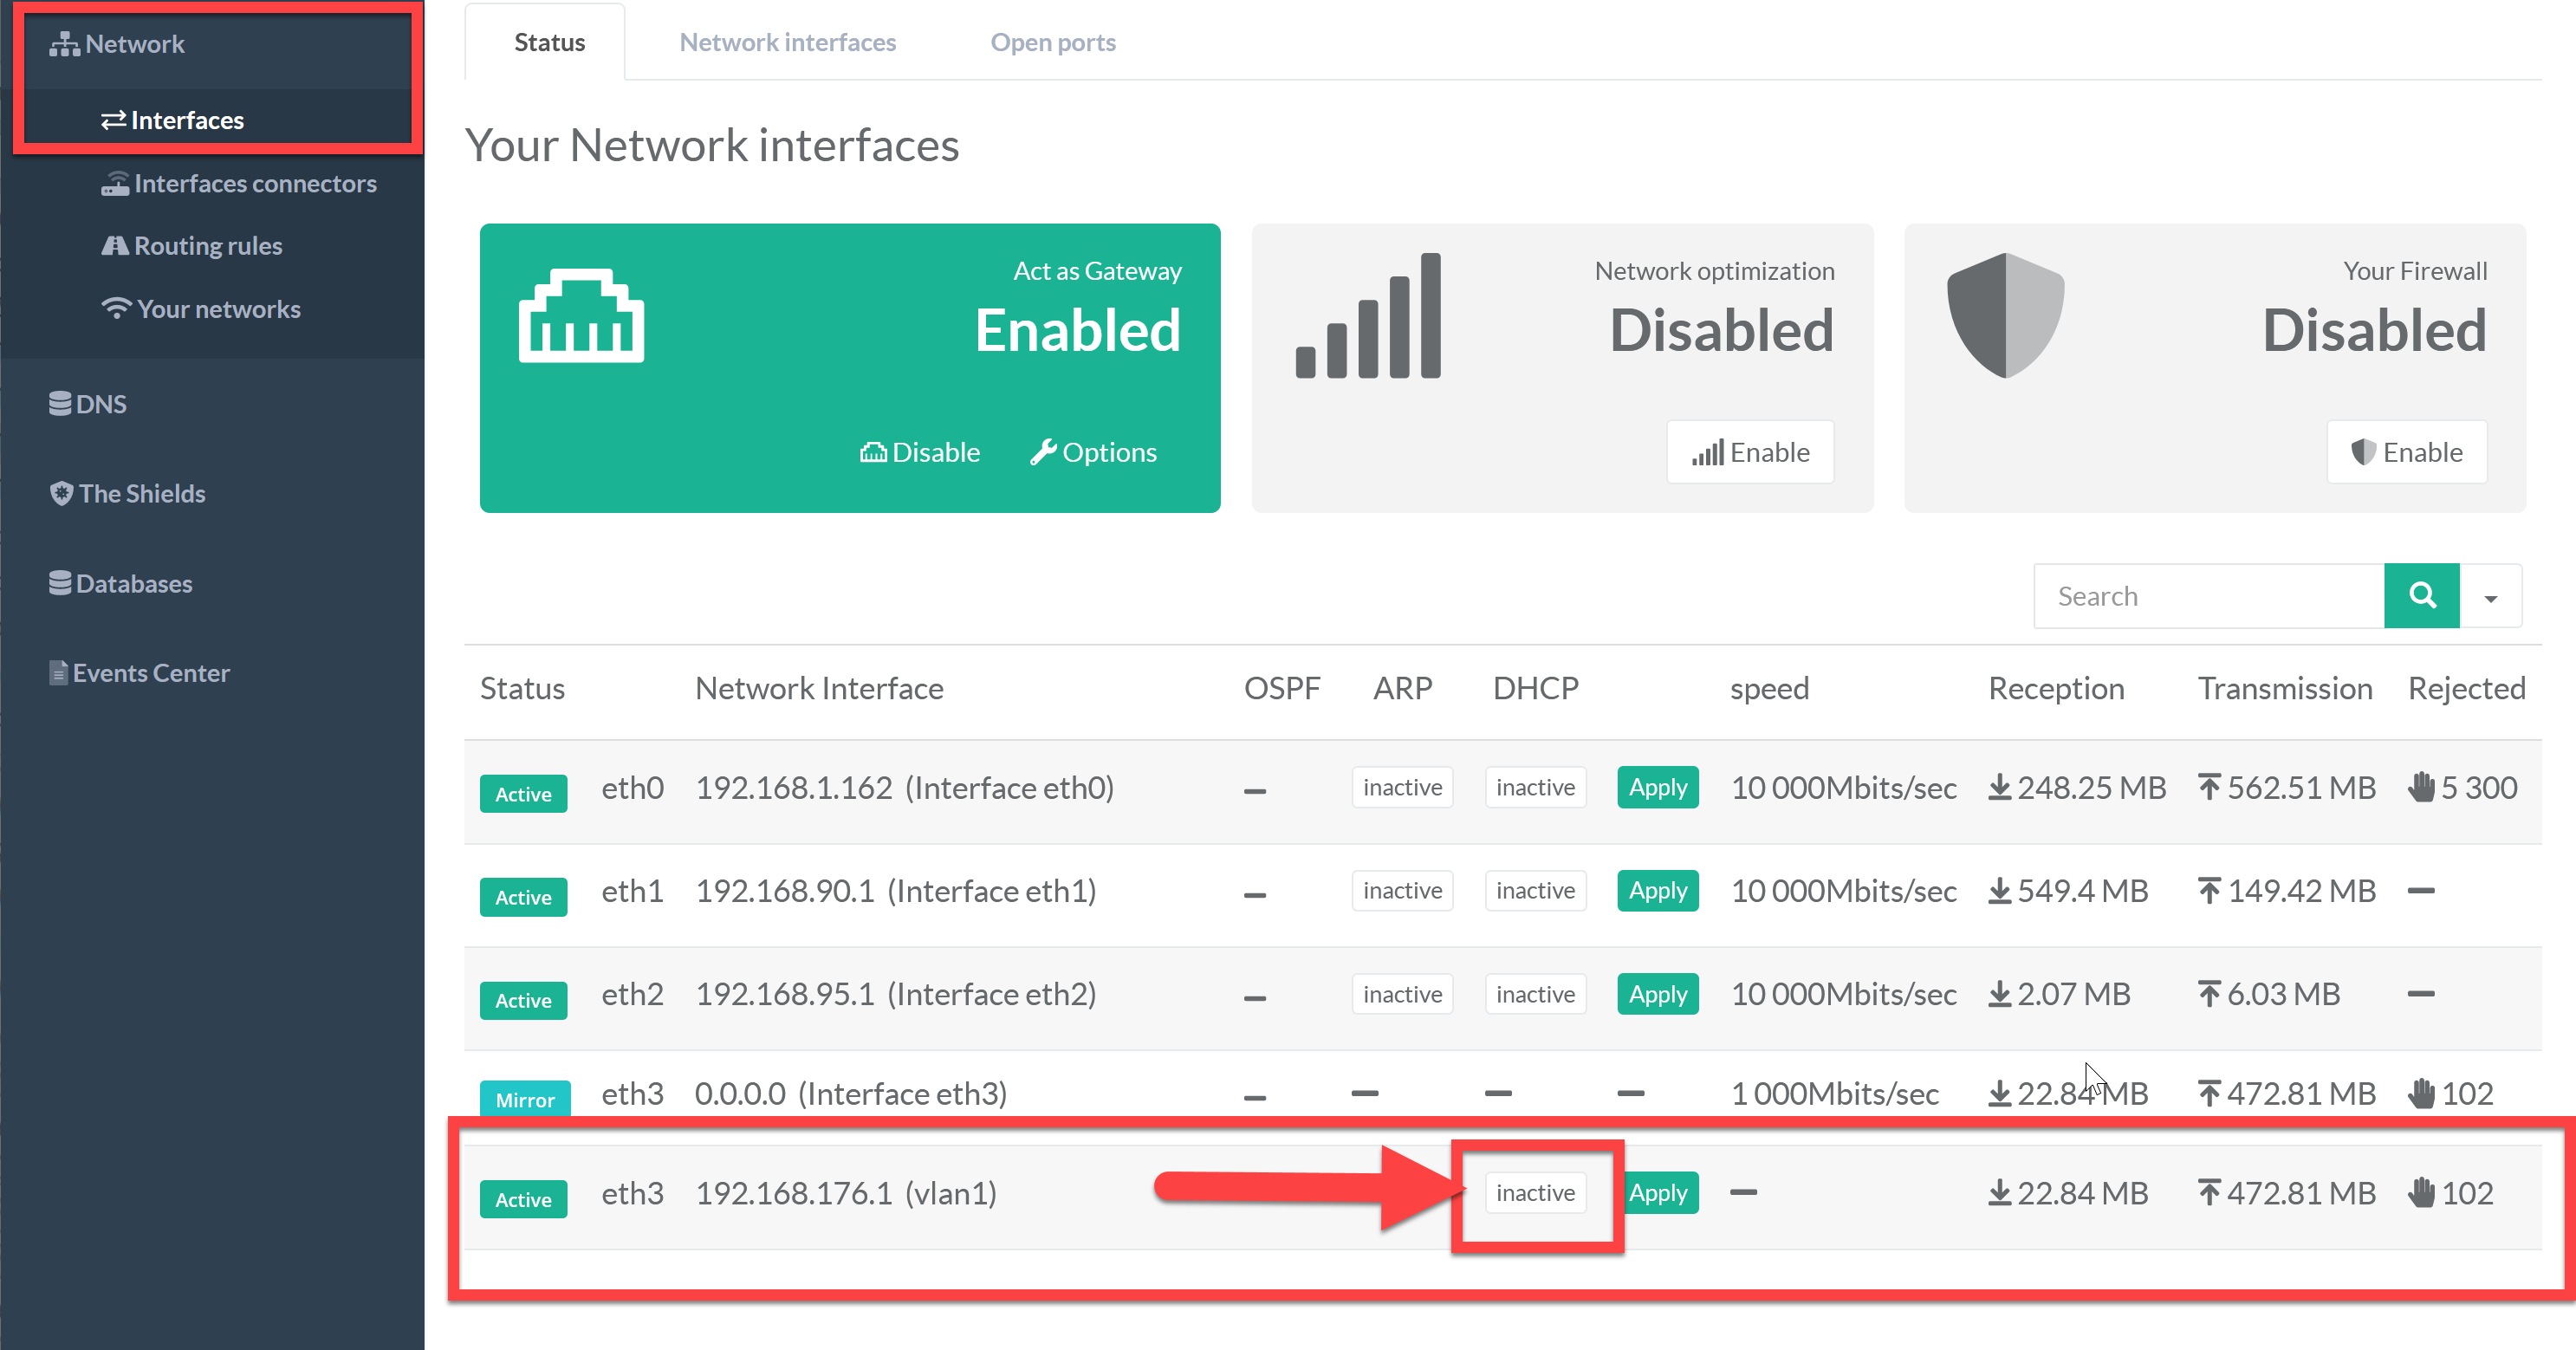The width and height of the screenshot is (2576, 1350).
Task: Open Your networks wifi item
Action: click(201, 309)
